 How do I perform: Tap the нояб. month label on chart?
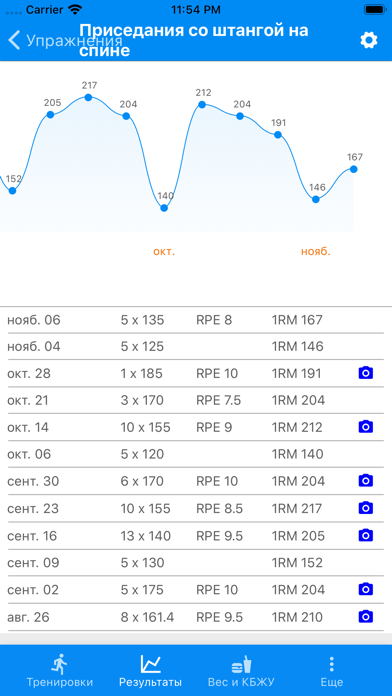(x=316, y=252)
